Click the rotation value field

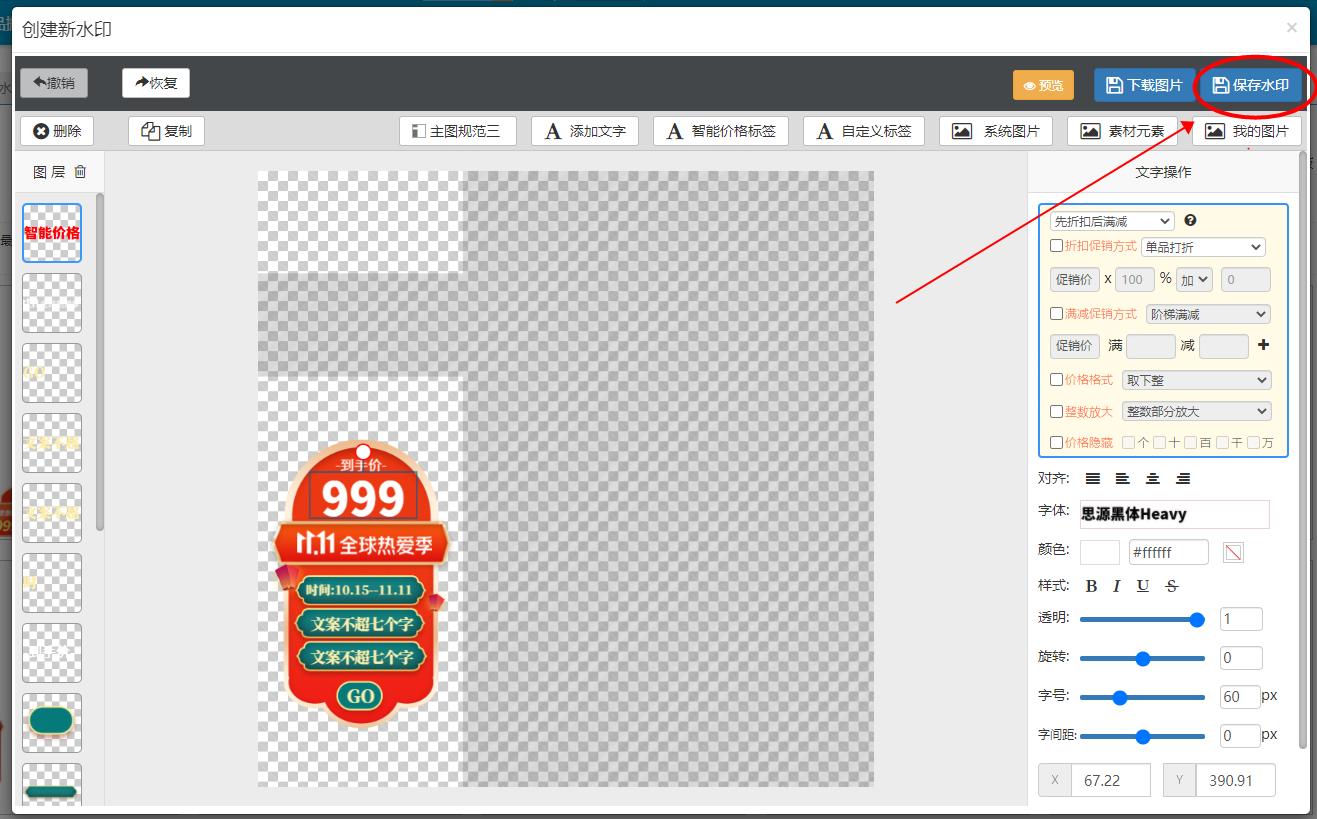1241,658
